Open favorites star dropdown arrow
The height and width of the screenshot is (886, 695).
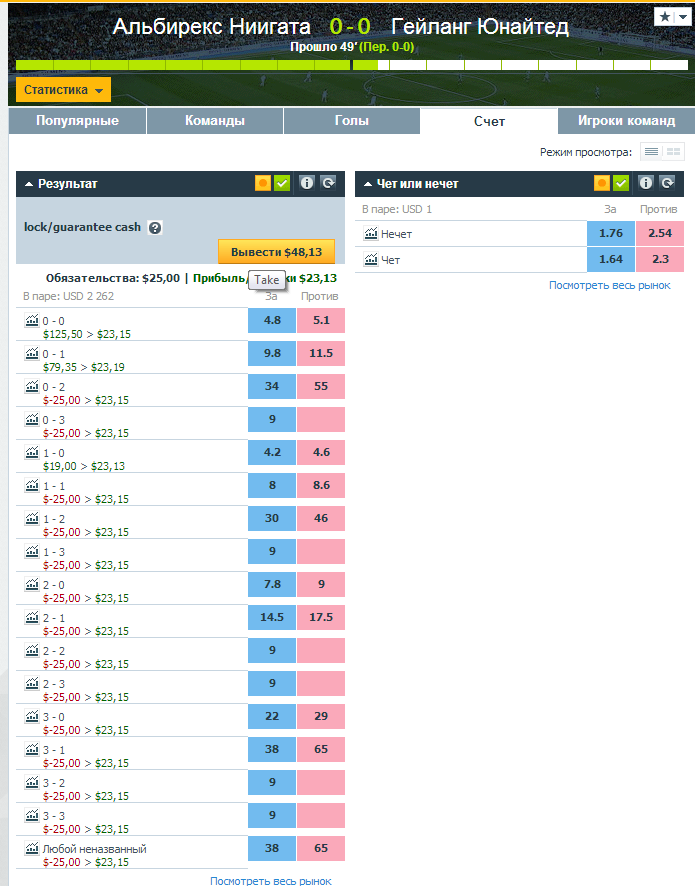click(x=683, y=17)
